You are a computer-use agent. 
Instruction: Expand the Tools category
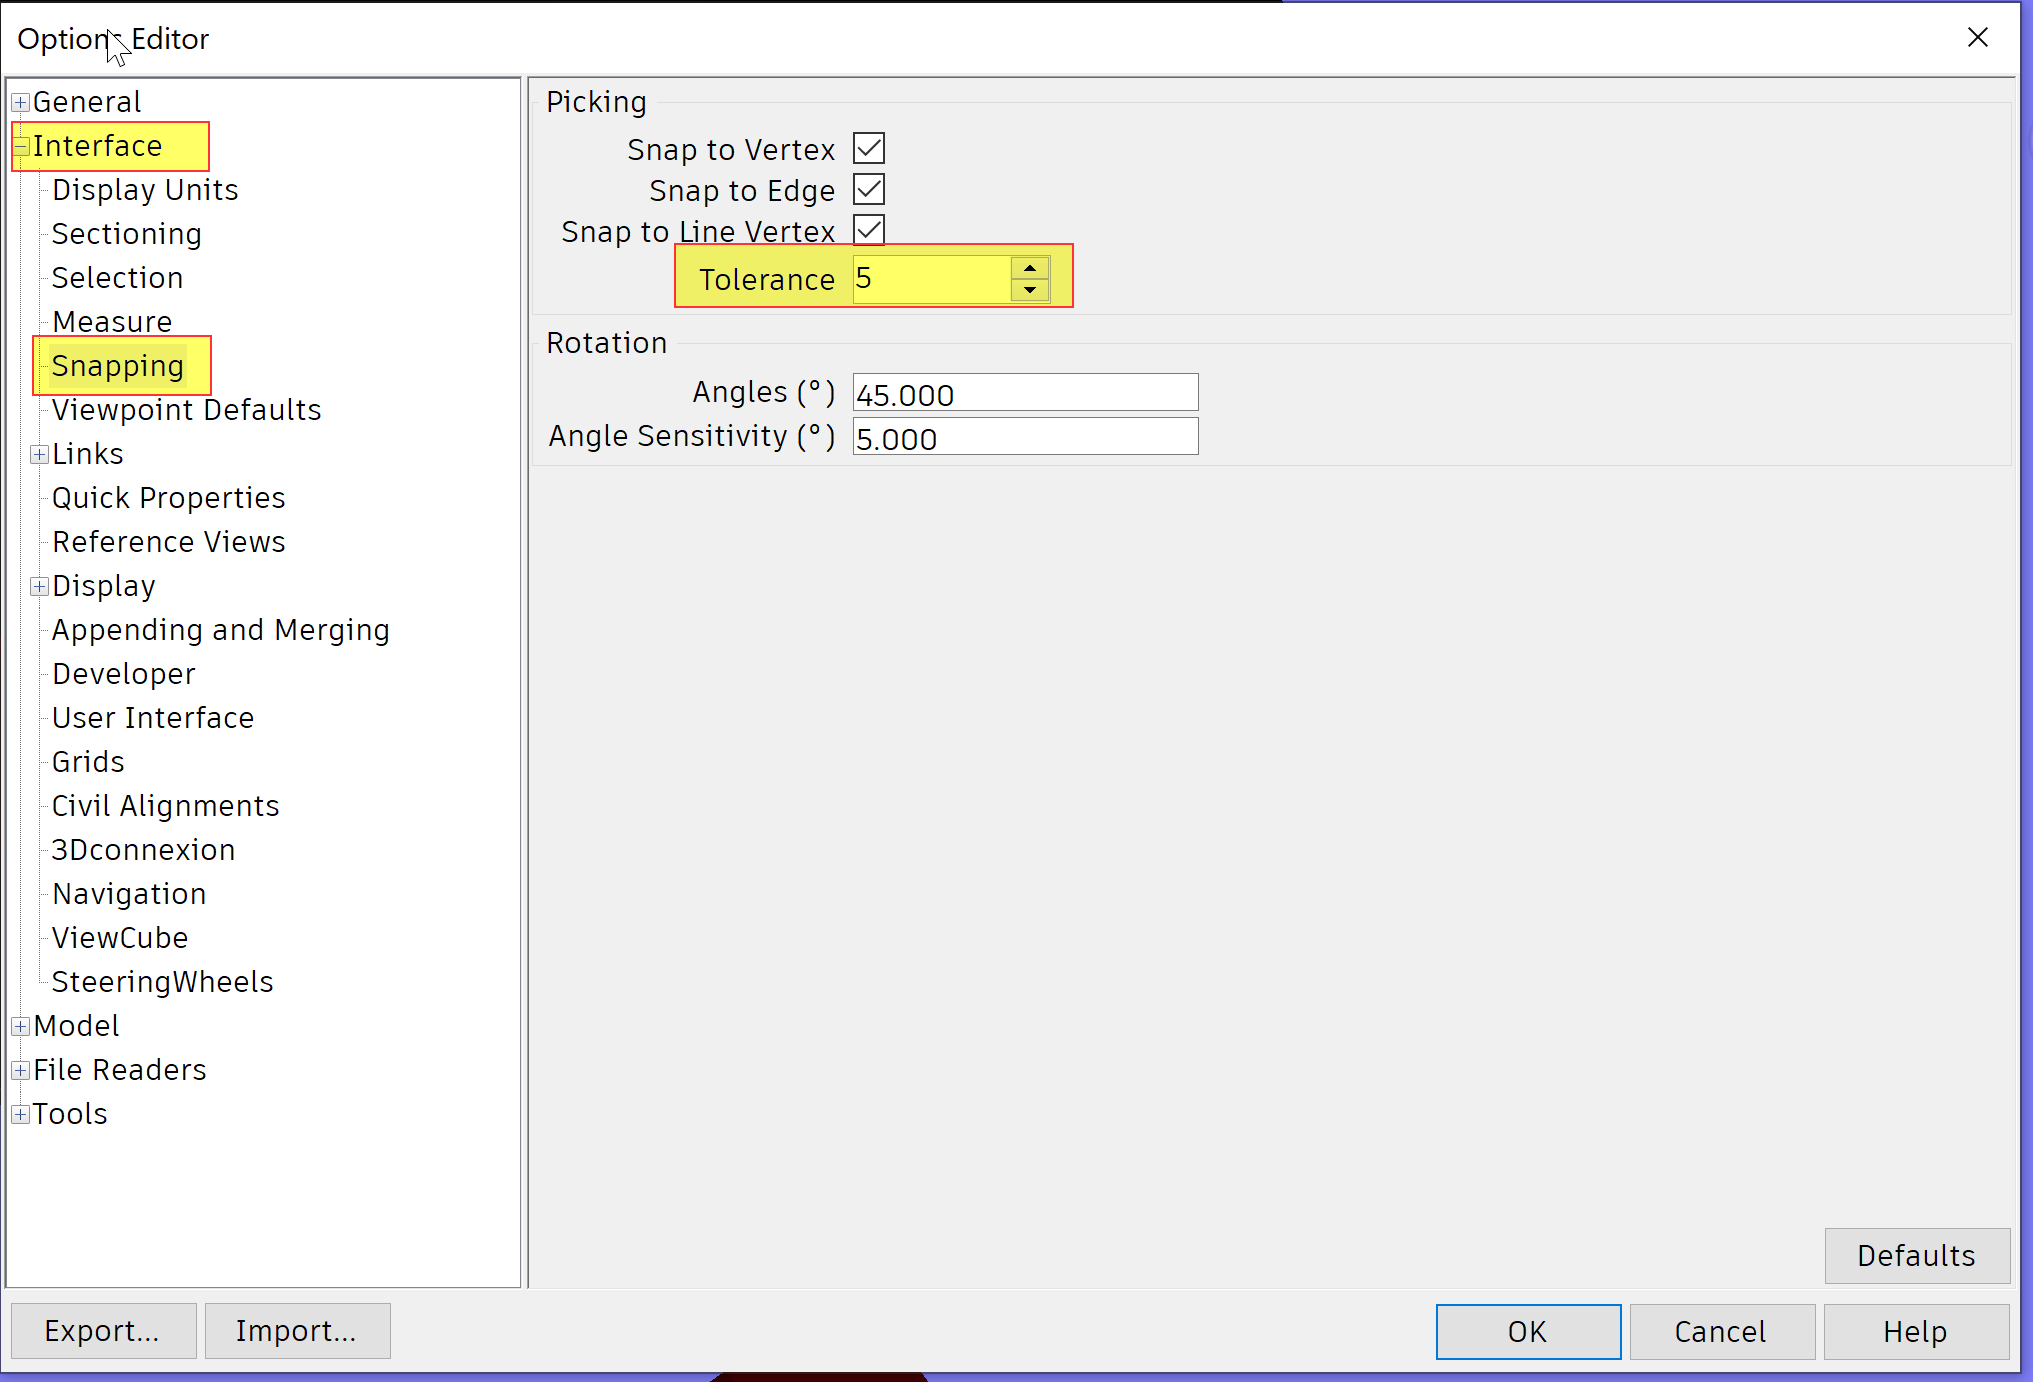[x=18, y=1113]
